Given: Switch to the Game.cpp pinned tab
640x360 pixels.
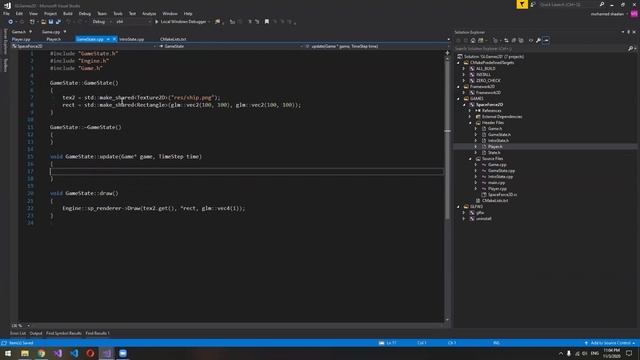Looking at the screenshot, I should click(x=51, y=32).
